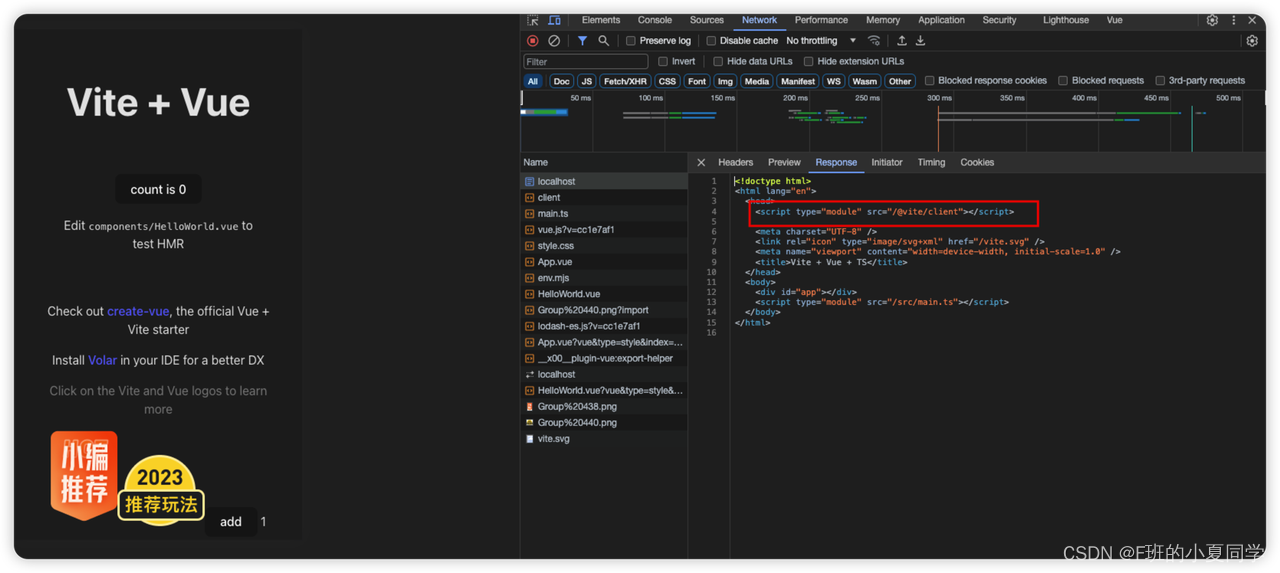Check Blocked response cookies
Viewport: 1280px width, 573px height.
tap(930, 81)
